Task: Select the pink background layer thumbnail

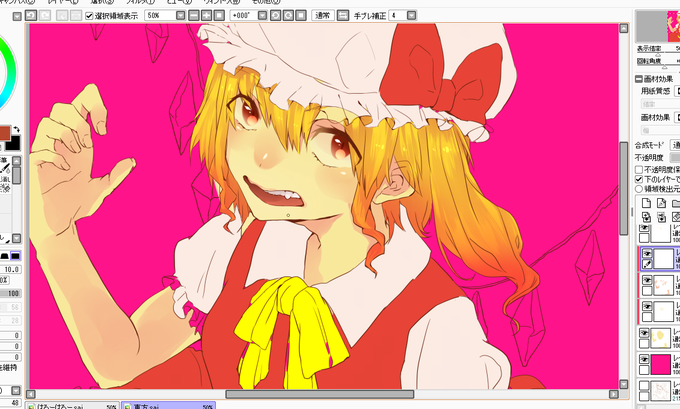Action: (661, 364)
